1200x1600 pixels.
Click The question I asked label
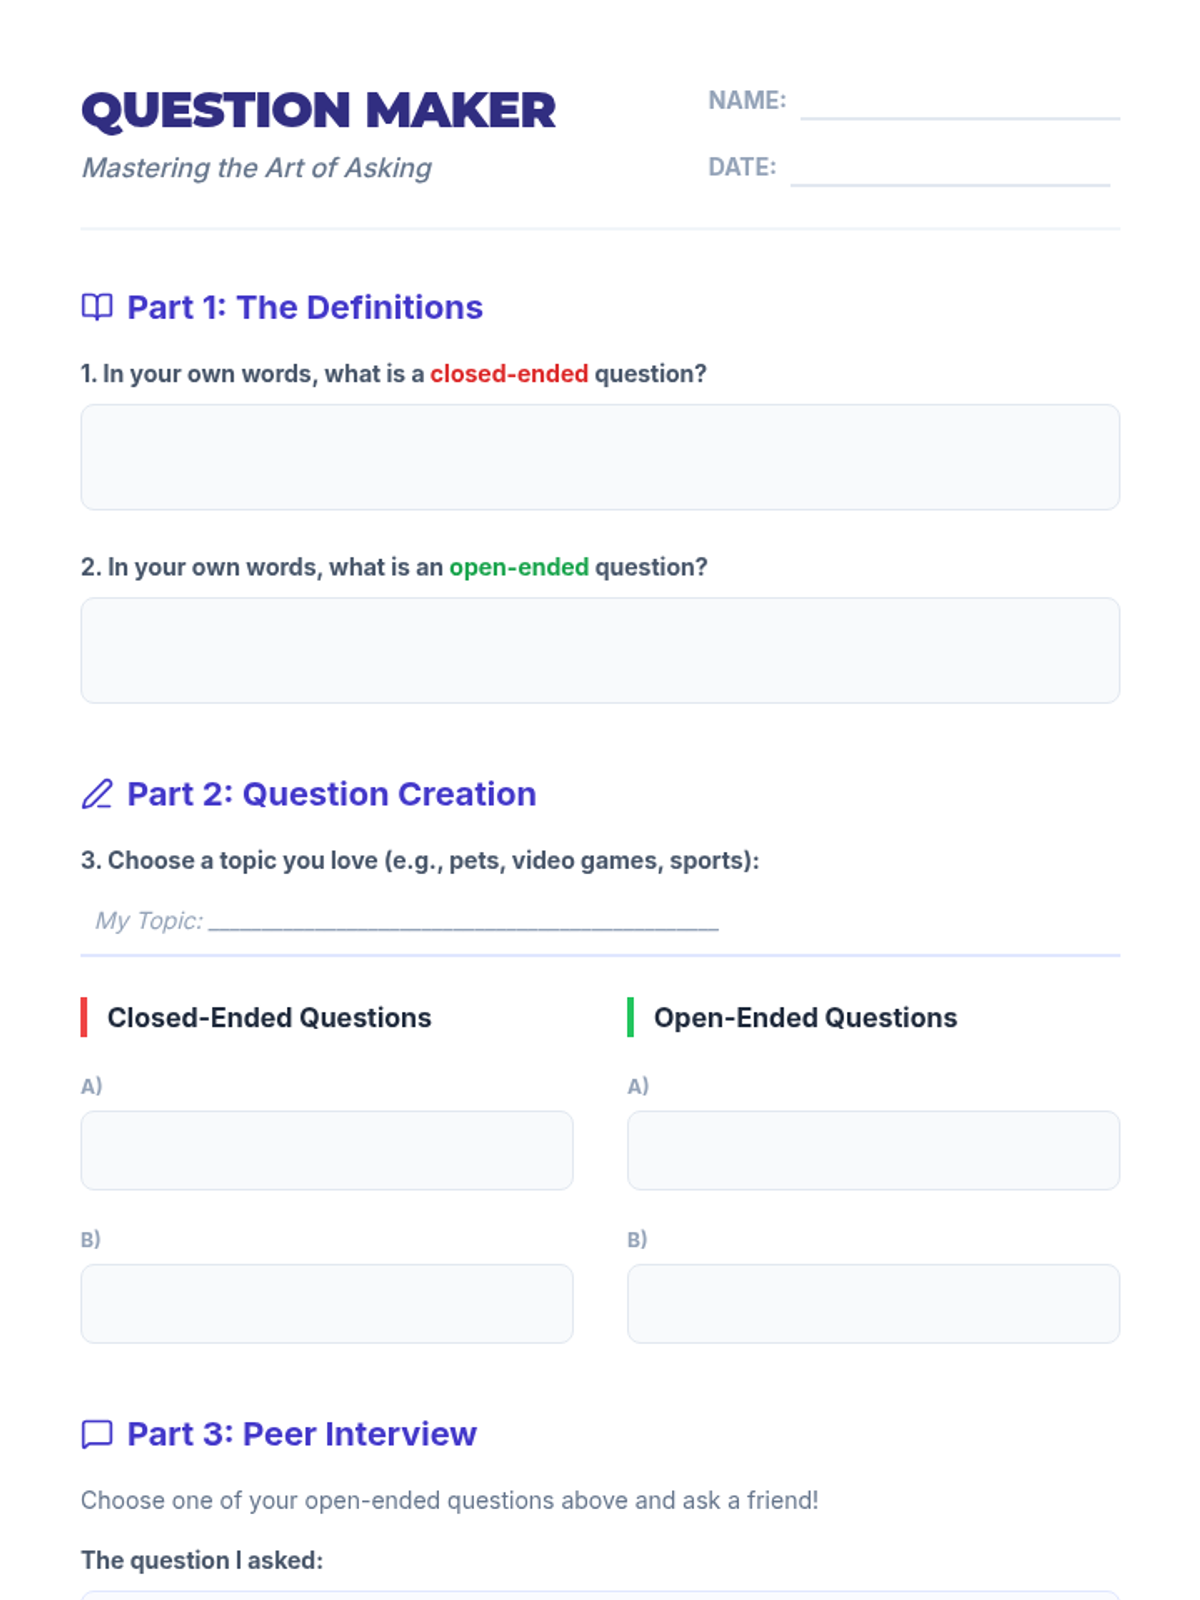click(x=202, y=1560)
